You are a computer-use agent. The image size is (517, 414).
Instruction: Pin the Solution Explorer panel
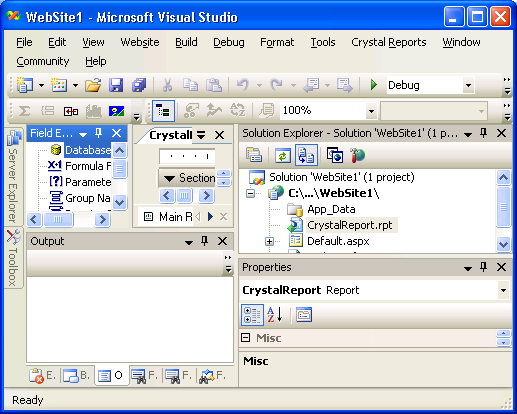[x=484, y=133]
